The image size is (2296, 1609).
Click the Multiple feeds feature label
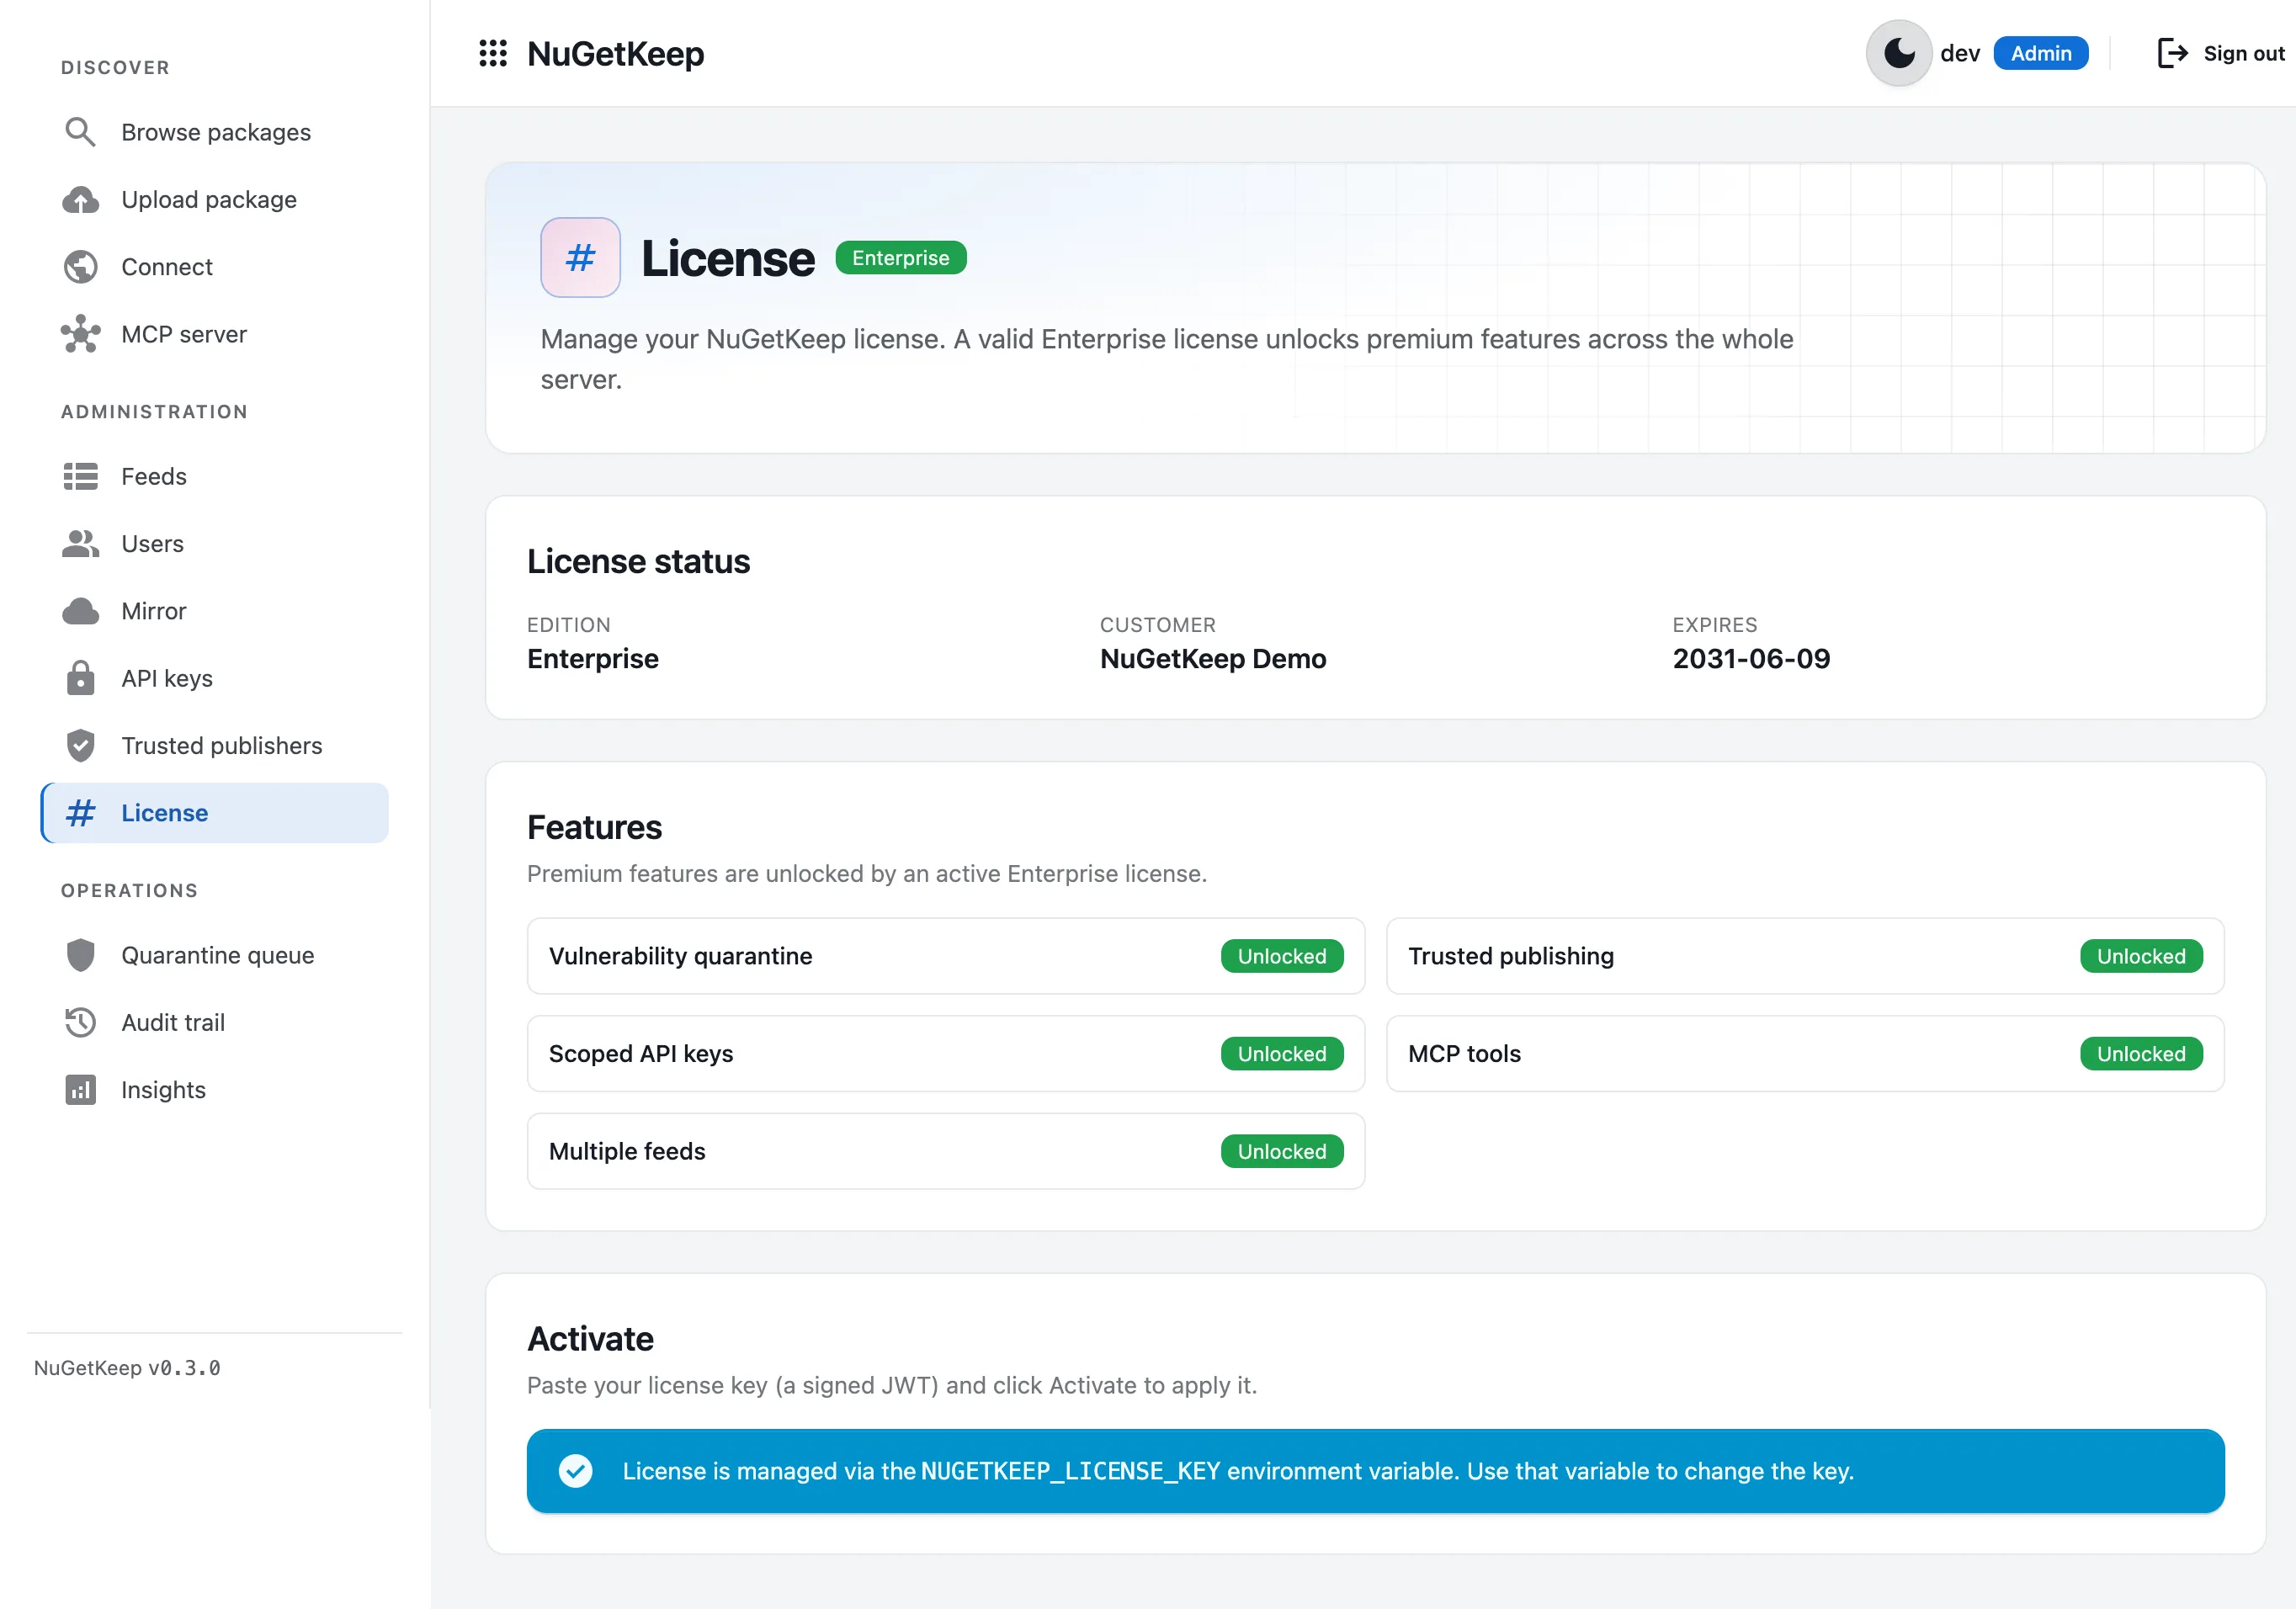tap(627, 1151)
